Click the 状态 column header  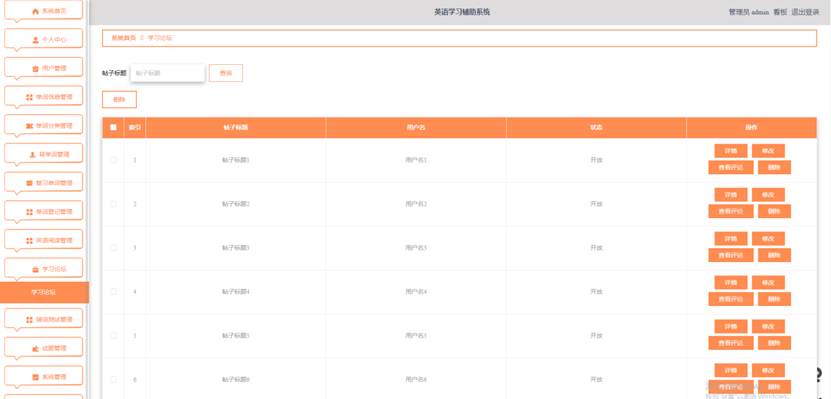click(596, 128)
